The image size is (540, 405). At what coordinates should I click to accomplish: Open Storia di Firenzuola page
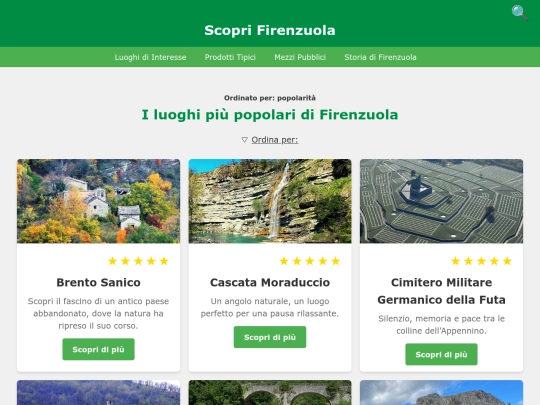[x=381, y=57]
